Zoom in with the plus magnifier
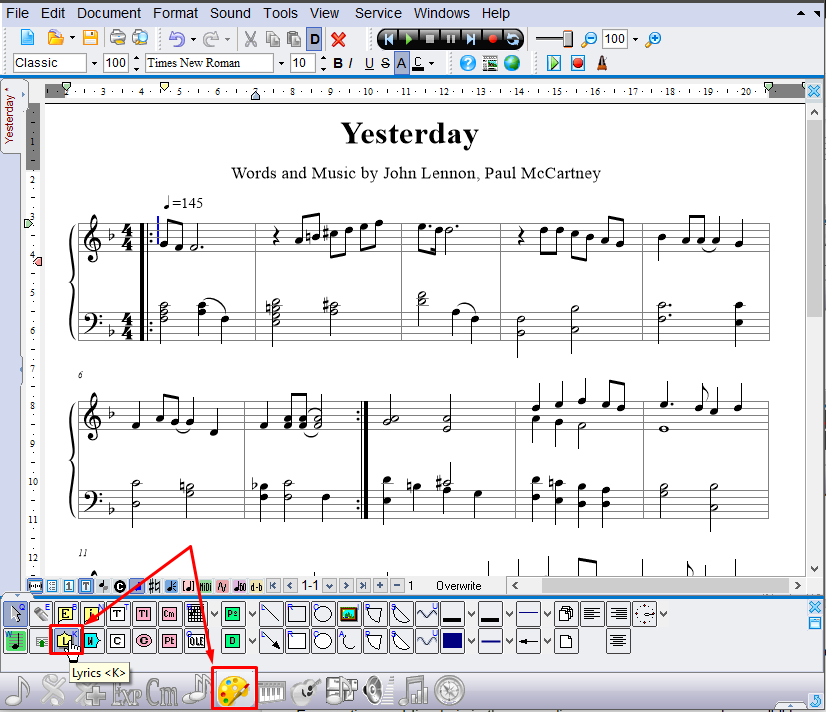Viewport: 826px width, 712px height. (x=653, y=39)
